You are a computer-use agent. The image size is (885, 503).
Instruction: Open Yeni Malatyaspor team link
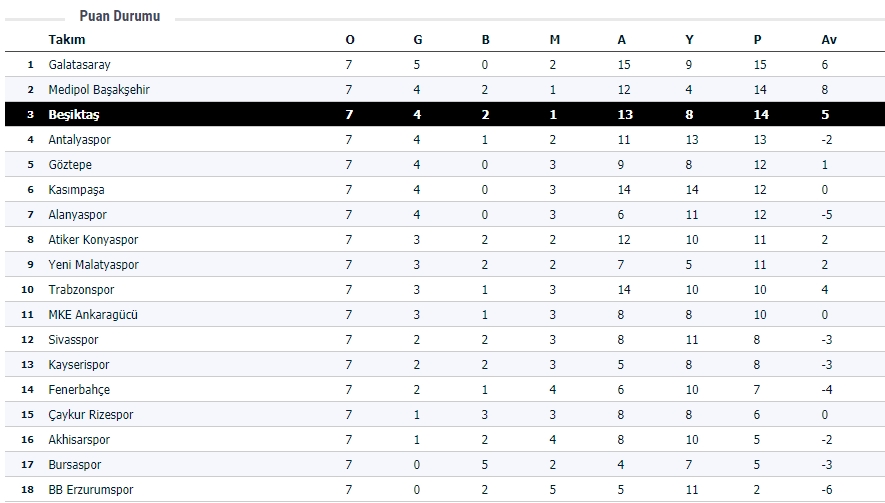point(93,265)
